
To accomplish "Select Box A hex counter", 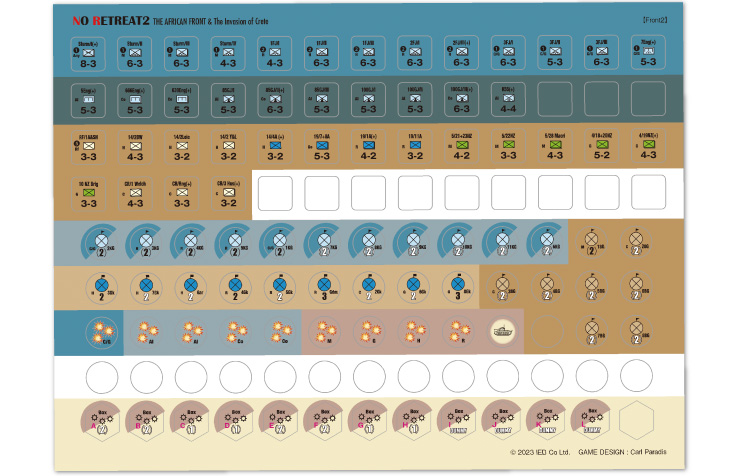I will [x=100, y=420].
